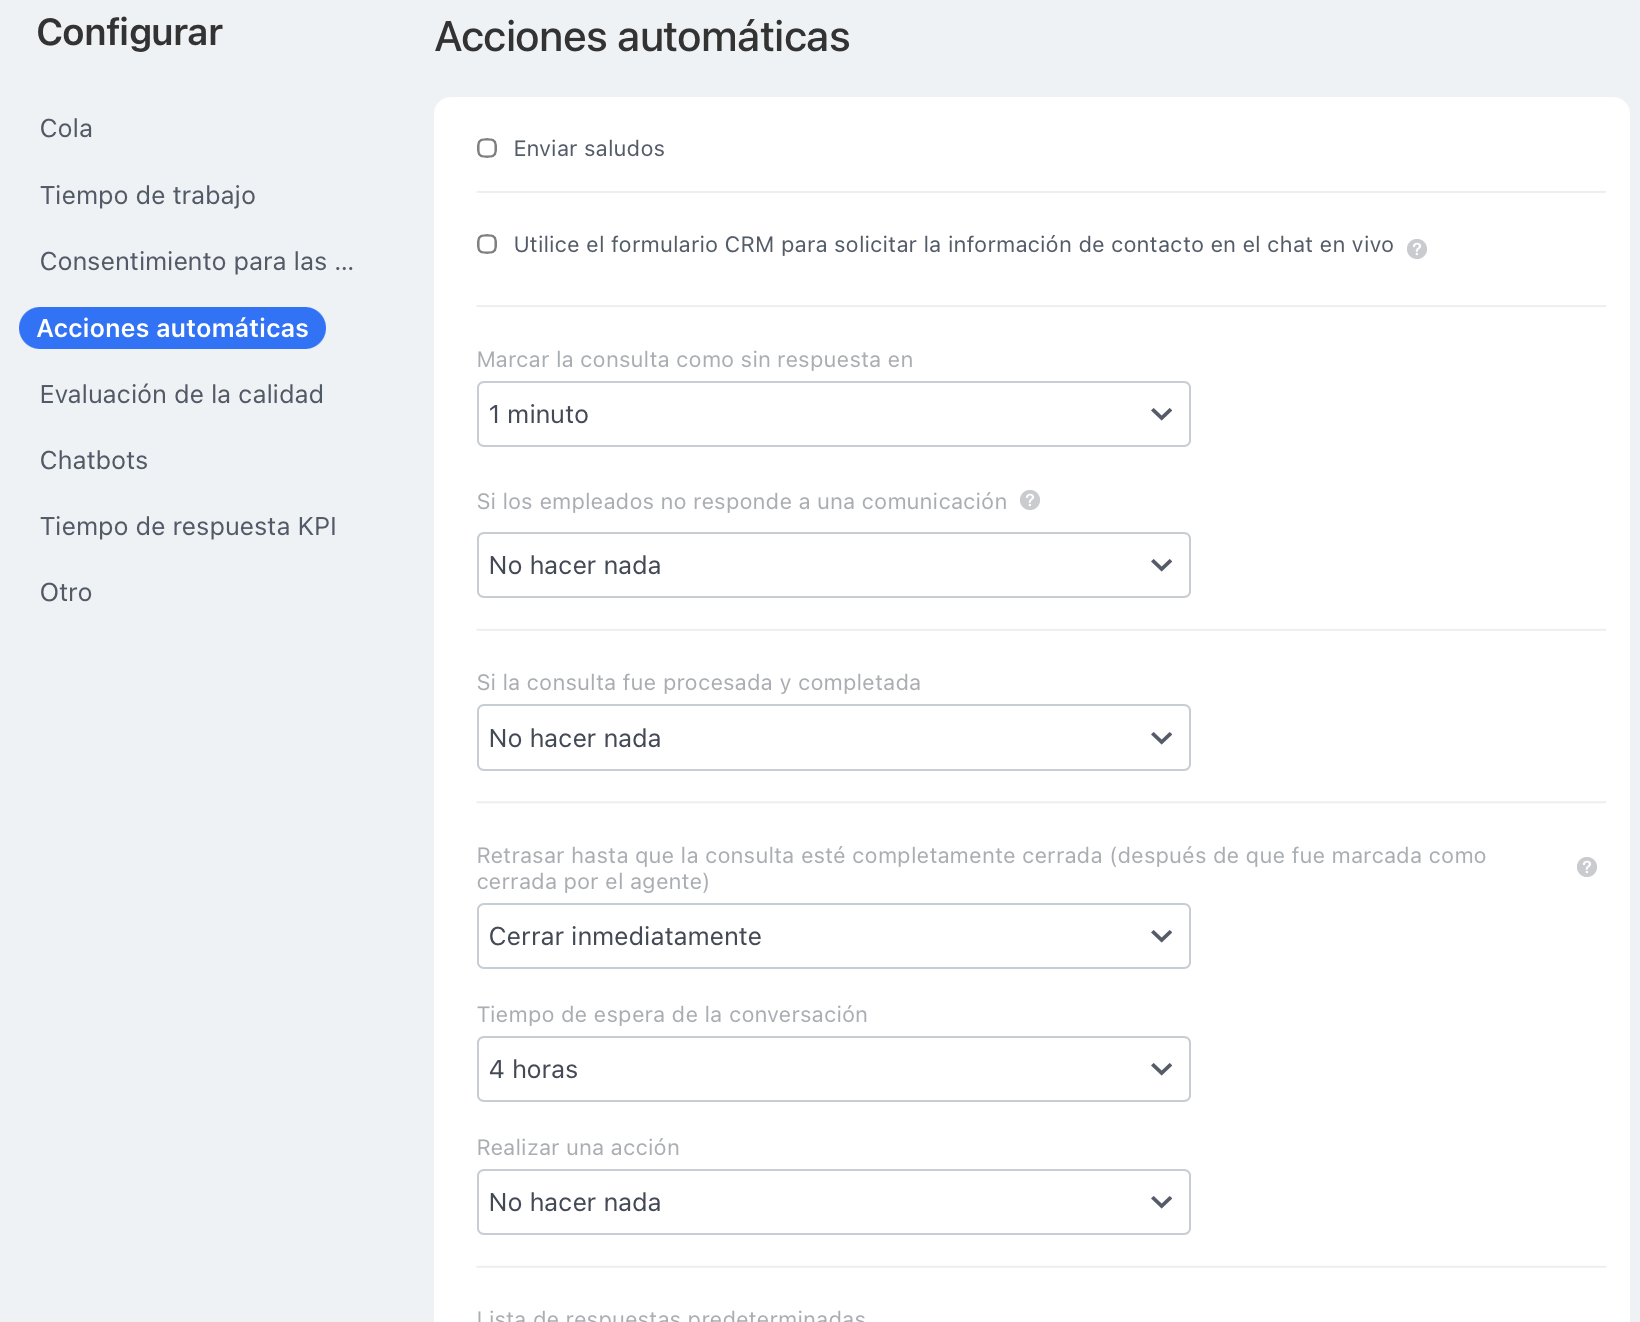The width and height of the screenshot is (1640, 1322).
Task: Expand dropdown under Si los empleados no responde
Action: click(833, 565)
